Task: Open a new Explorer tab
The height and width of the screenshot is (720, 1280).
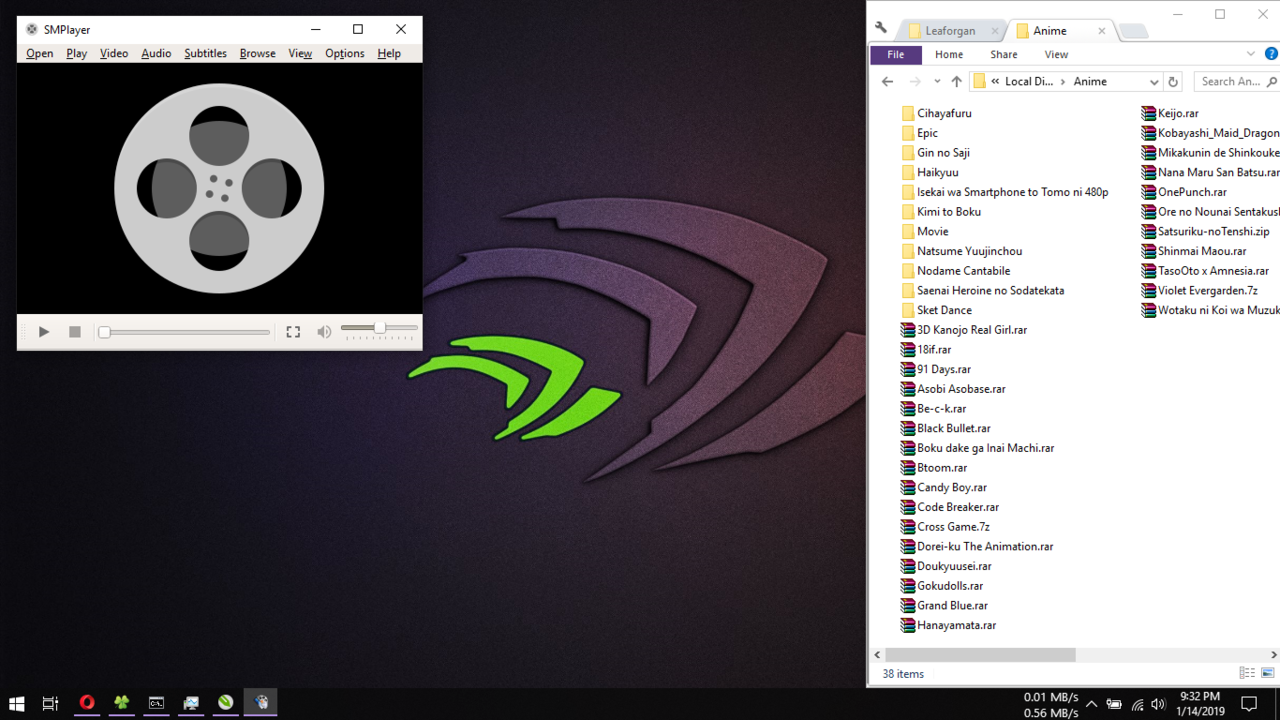Action: [1133, 31]
